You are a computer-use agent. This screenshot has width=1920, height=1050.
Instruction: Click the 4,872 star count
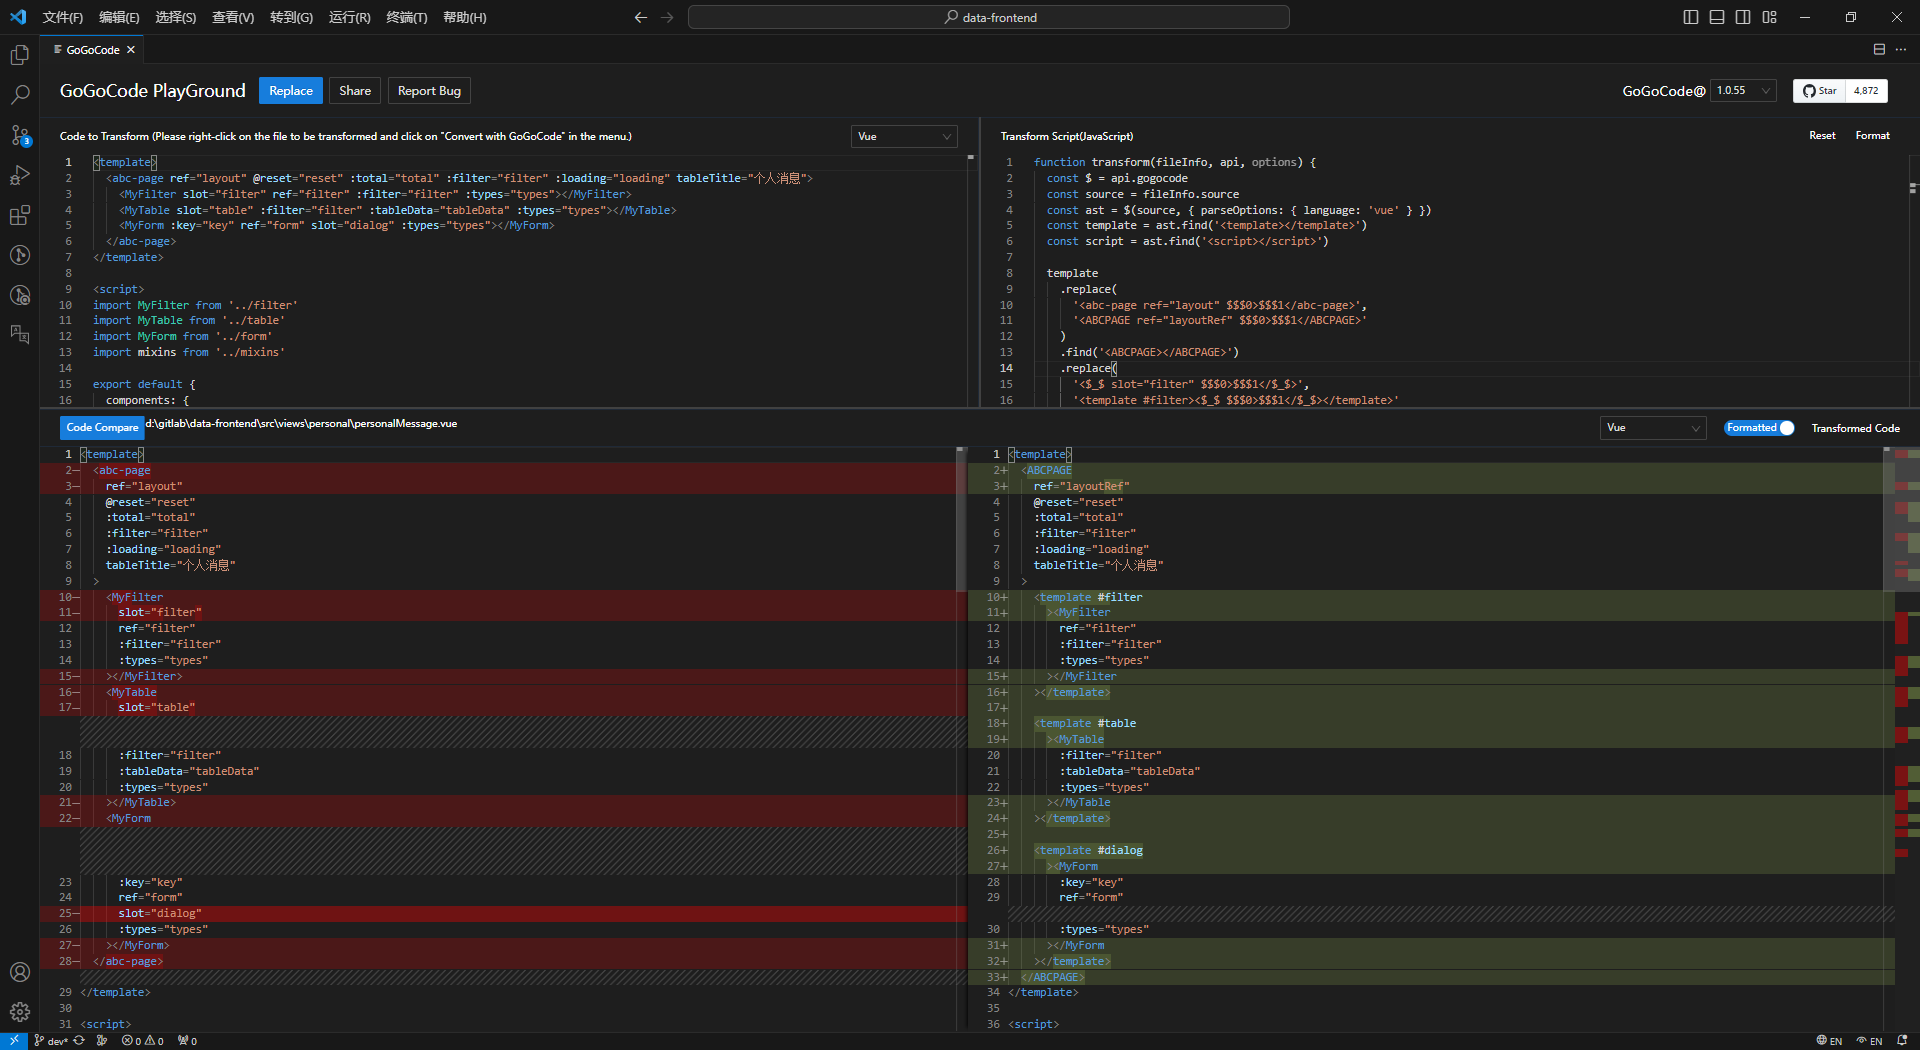(1866, 91)
